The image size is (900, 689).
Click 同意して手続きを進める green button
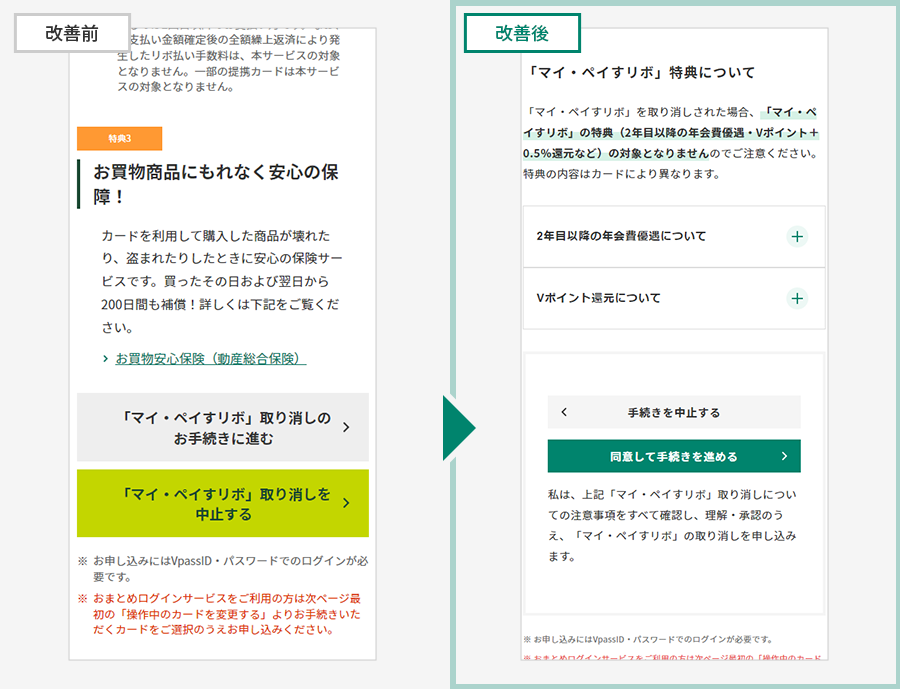coord(674,456)
